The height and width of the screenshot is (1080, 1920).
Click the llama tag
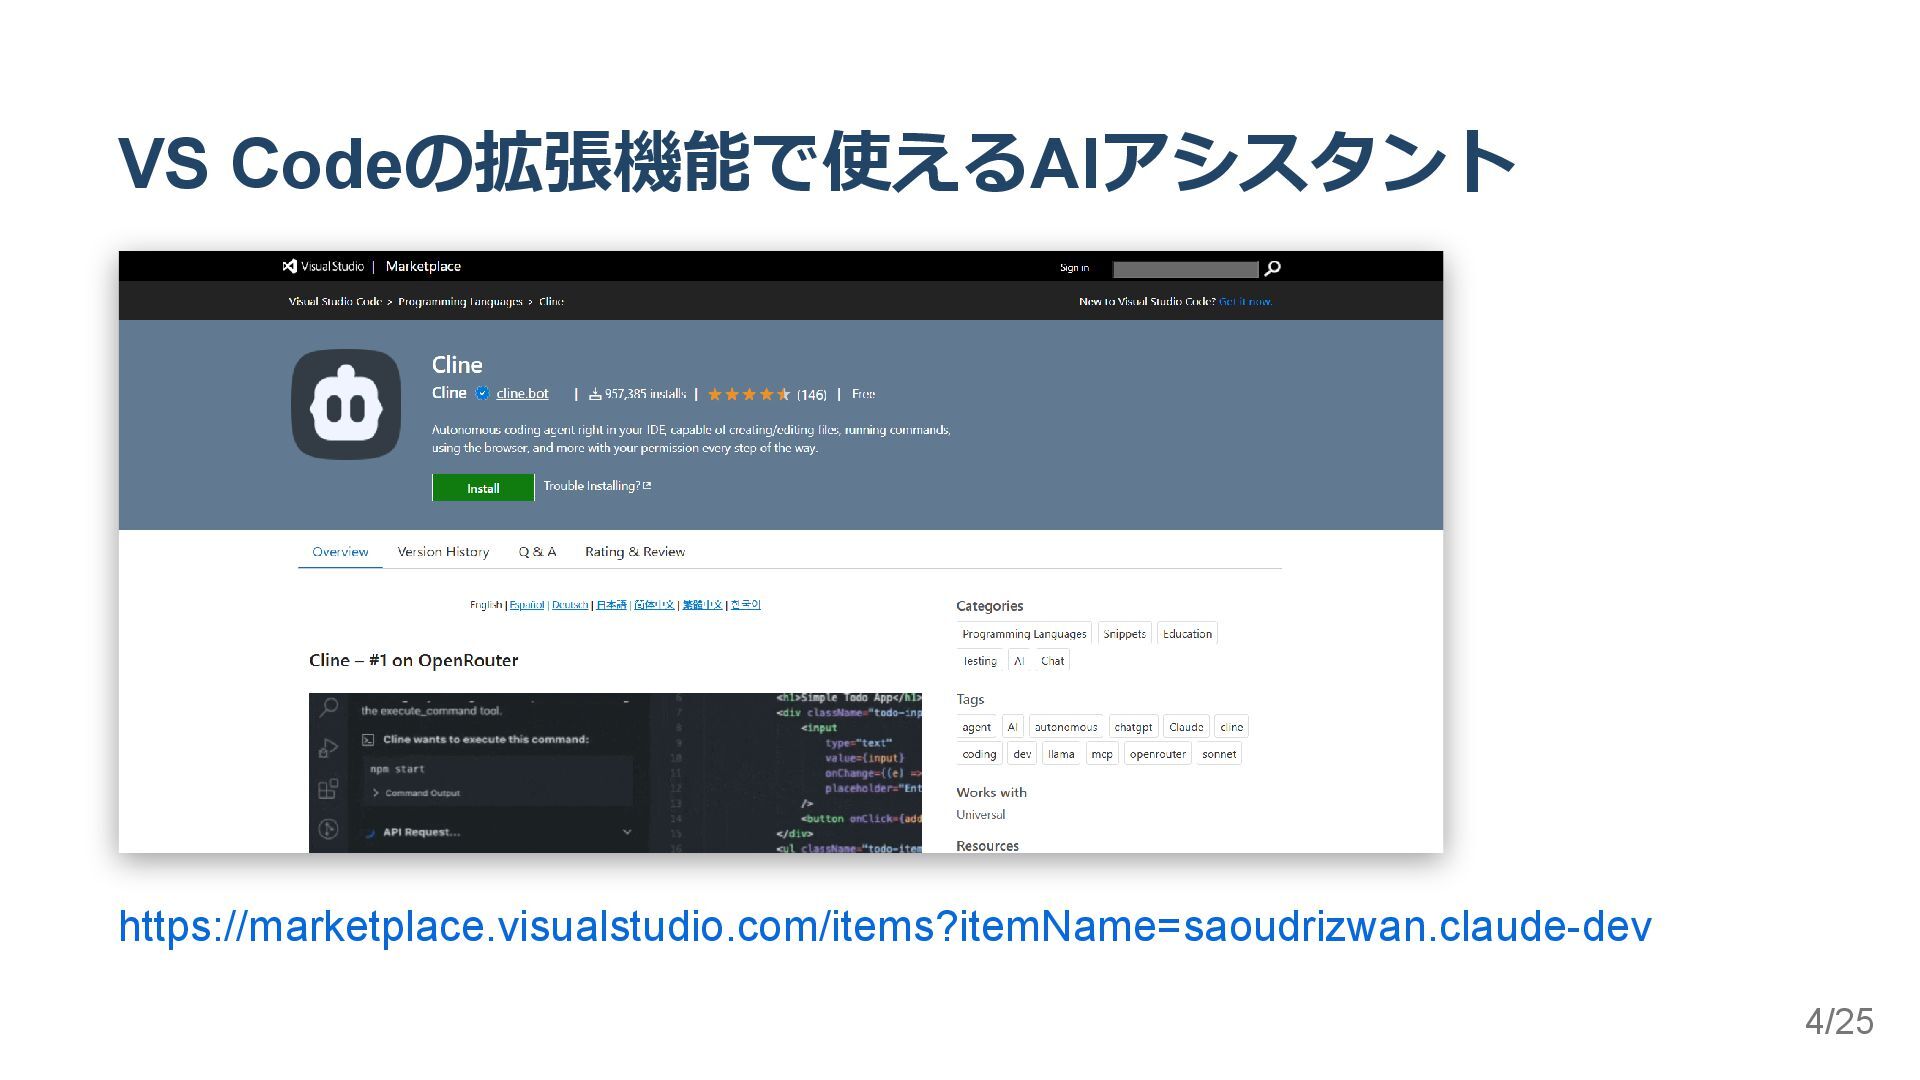[x=1061, y=754]
